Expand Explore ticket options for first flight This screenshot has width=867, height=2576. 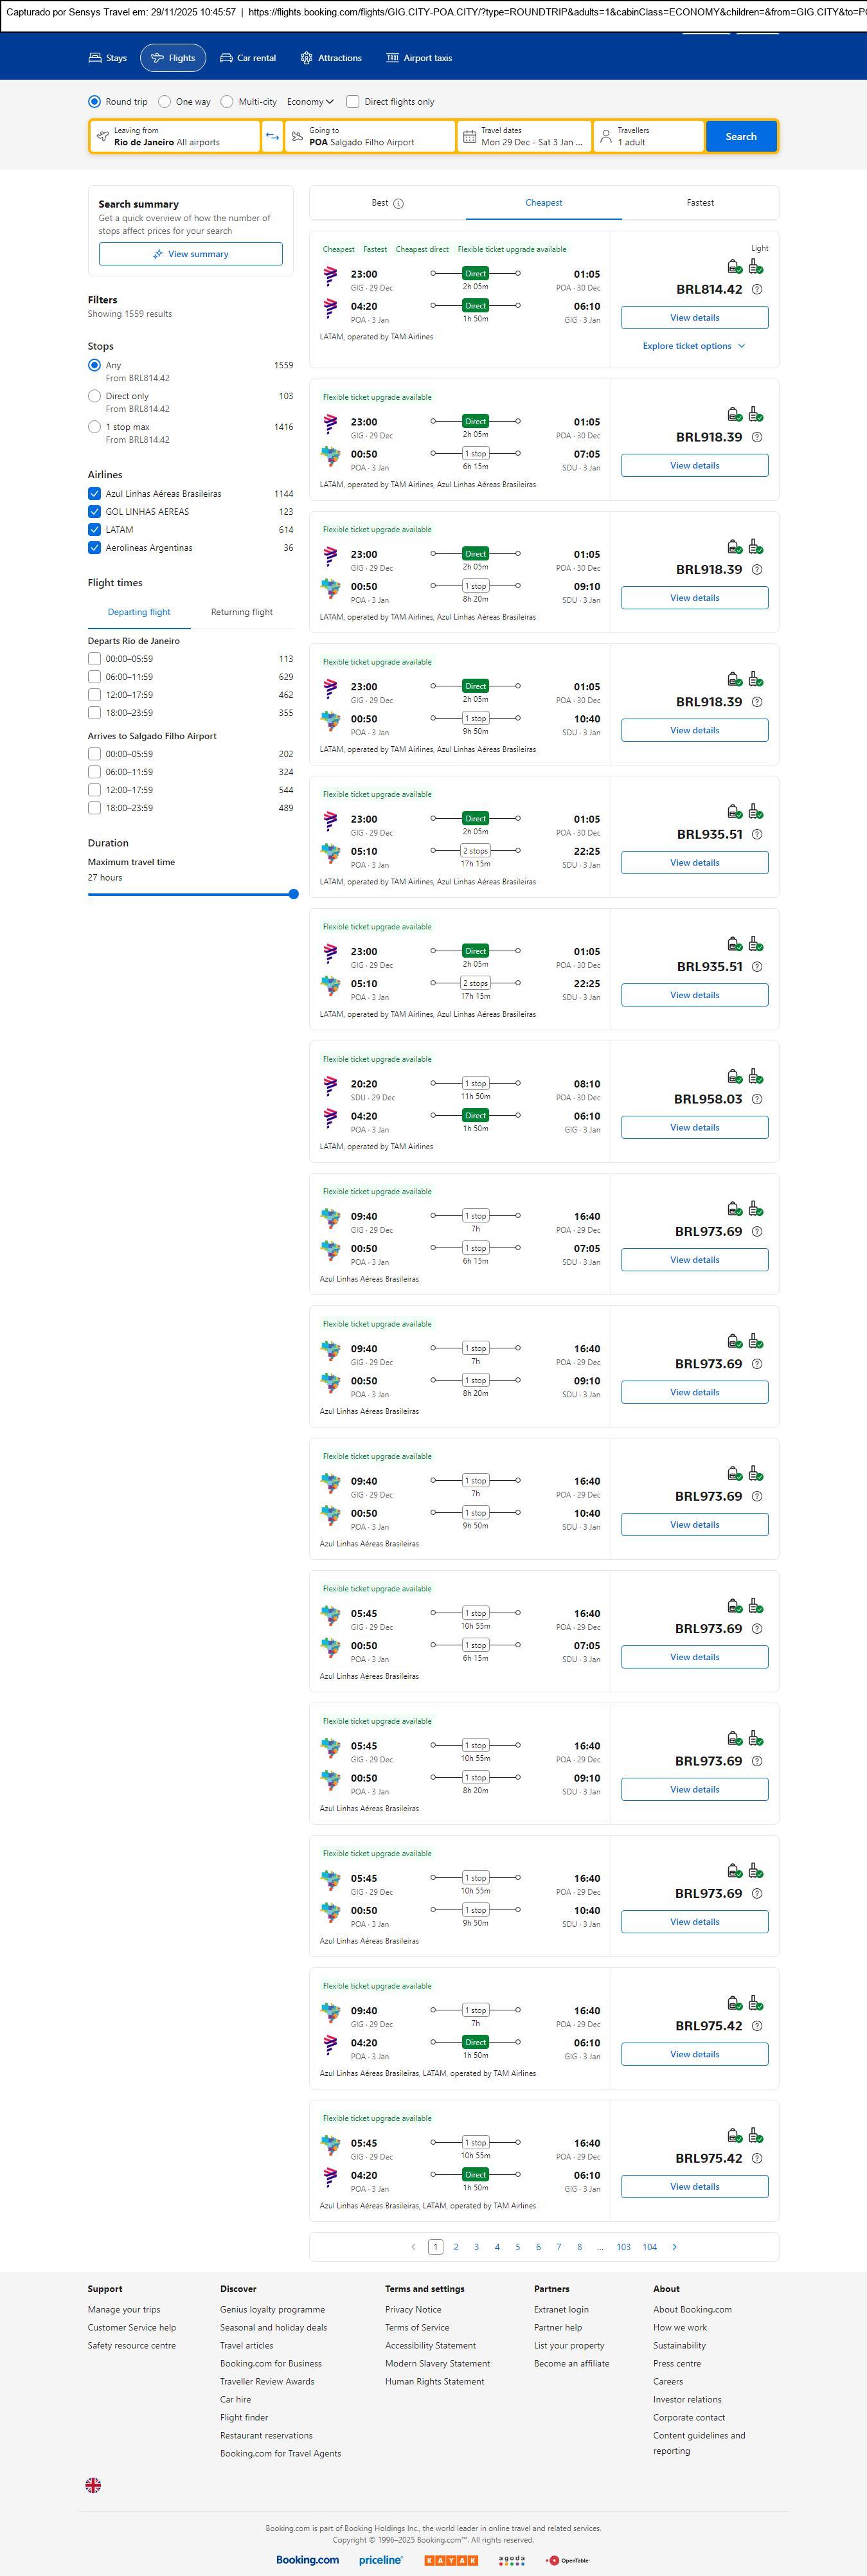pos(694,346)
